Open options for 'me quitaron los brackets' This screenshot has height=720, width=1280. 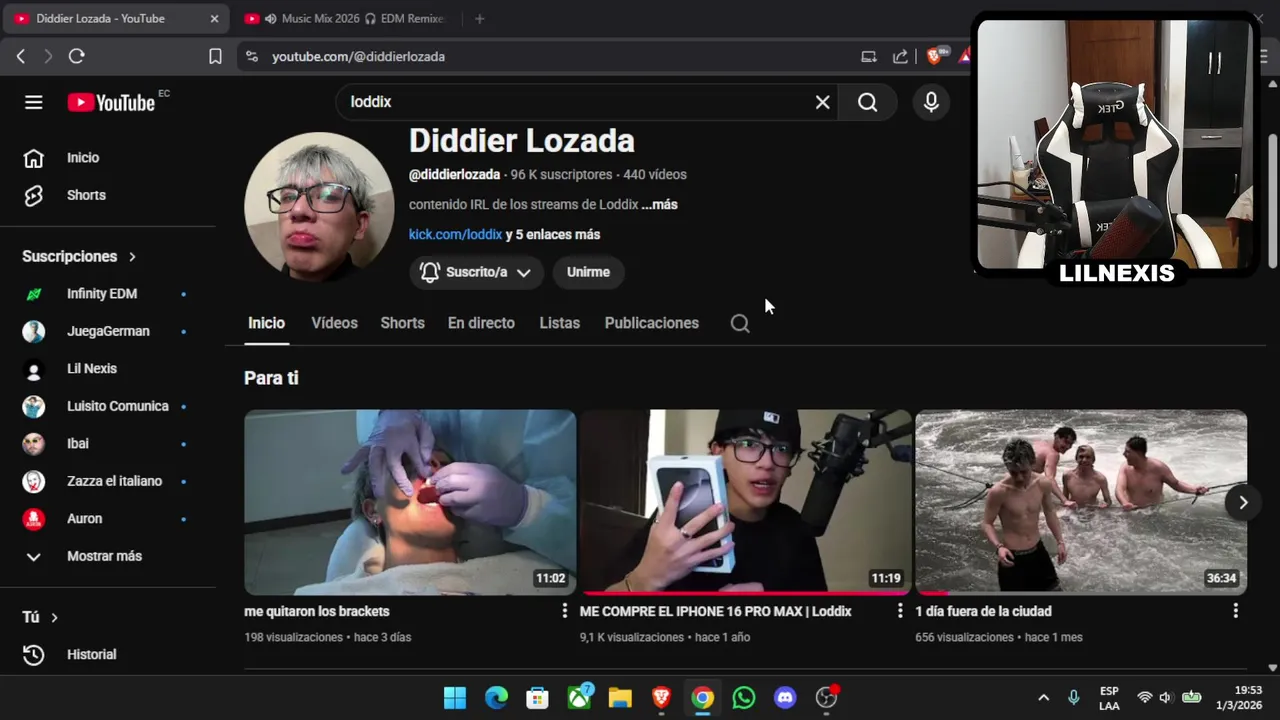coord(564,610)
